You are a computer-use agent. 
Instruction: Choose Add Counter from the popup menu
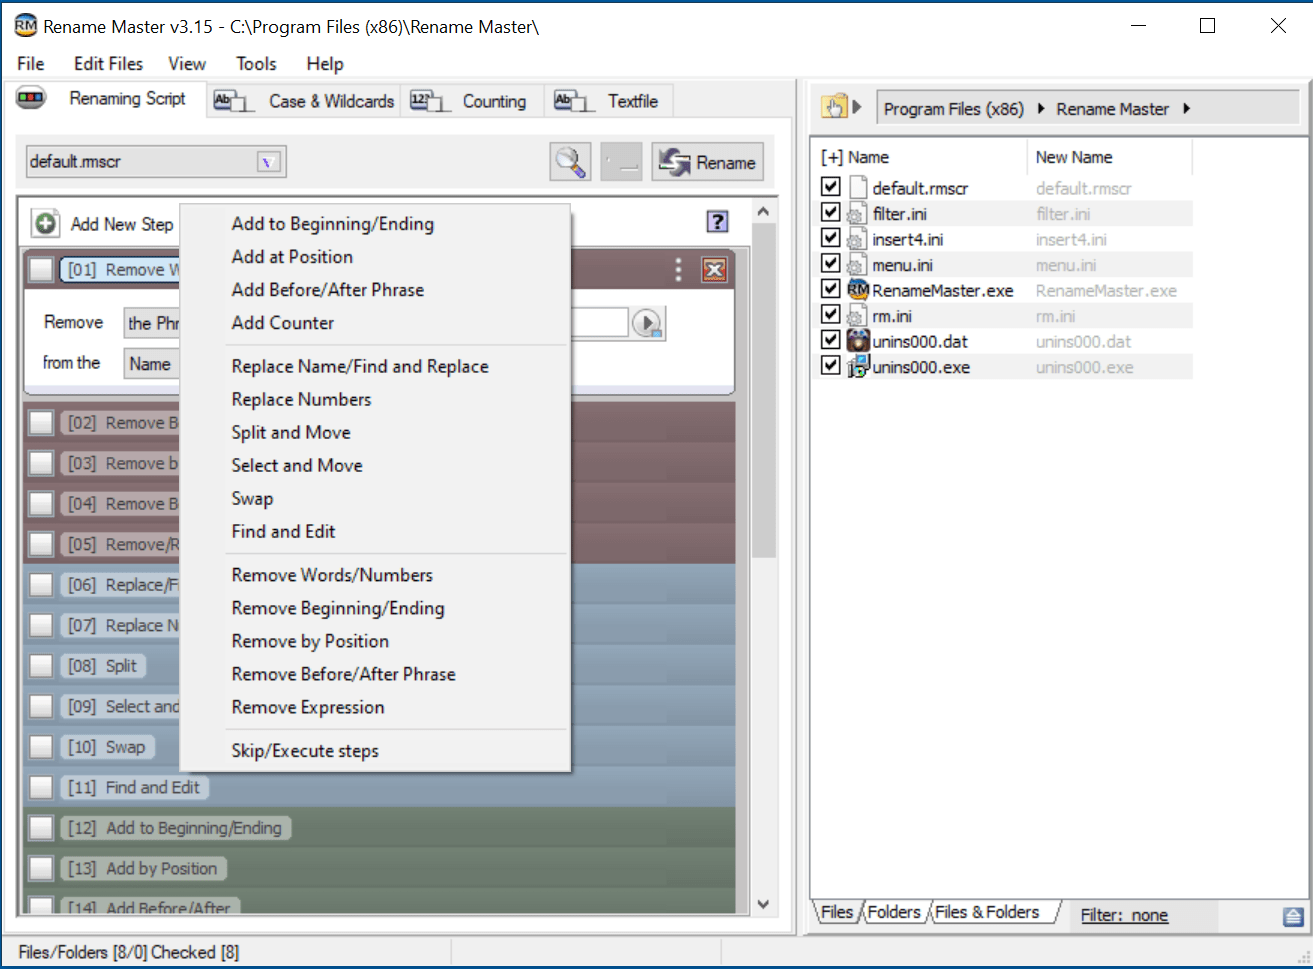point(283,323)
